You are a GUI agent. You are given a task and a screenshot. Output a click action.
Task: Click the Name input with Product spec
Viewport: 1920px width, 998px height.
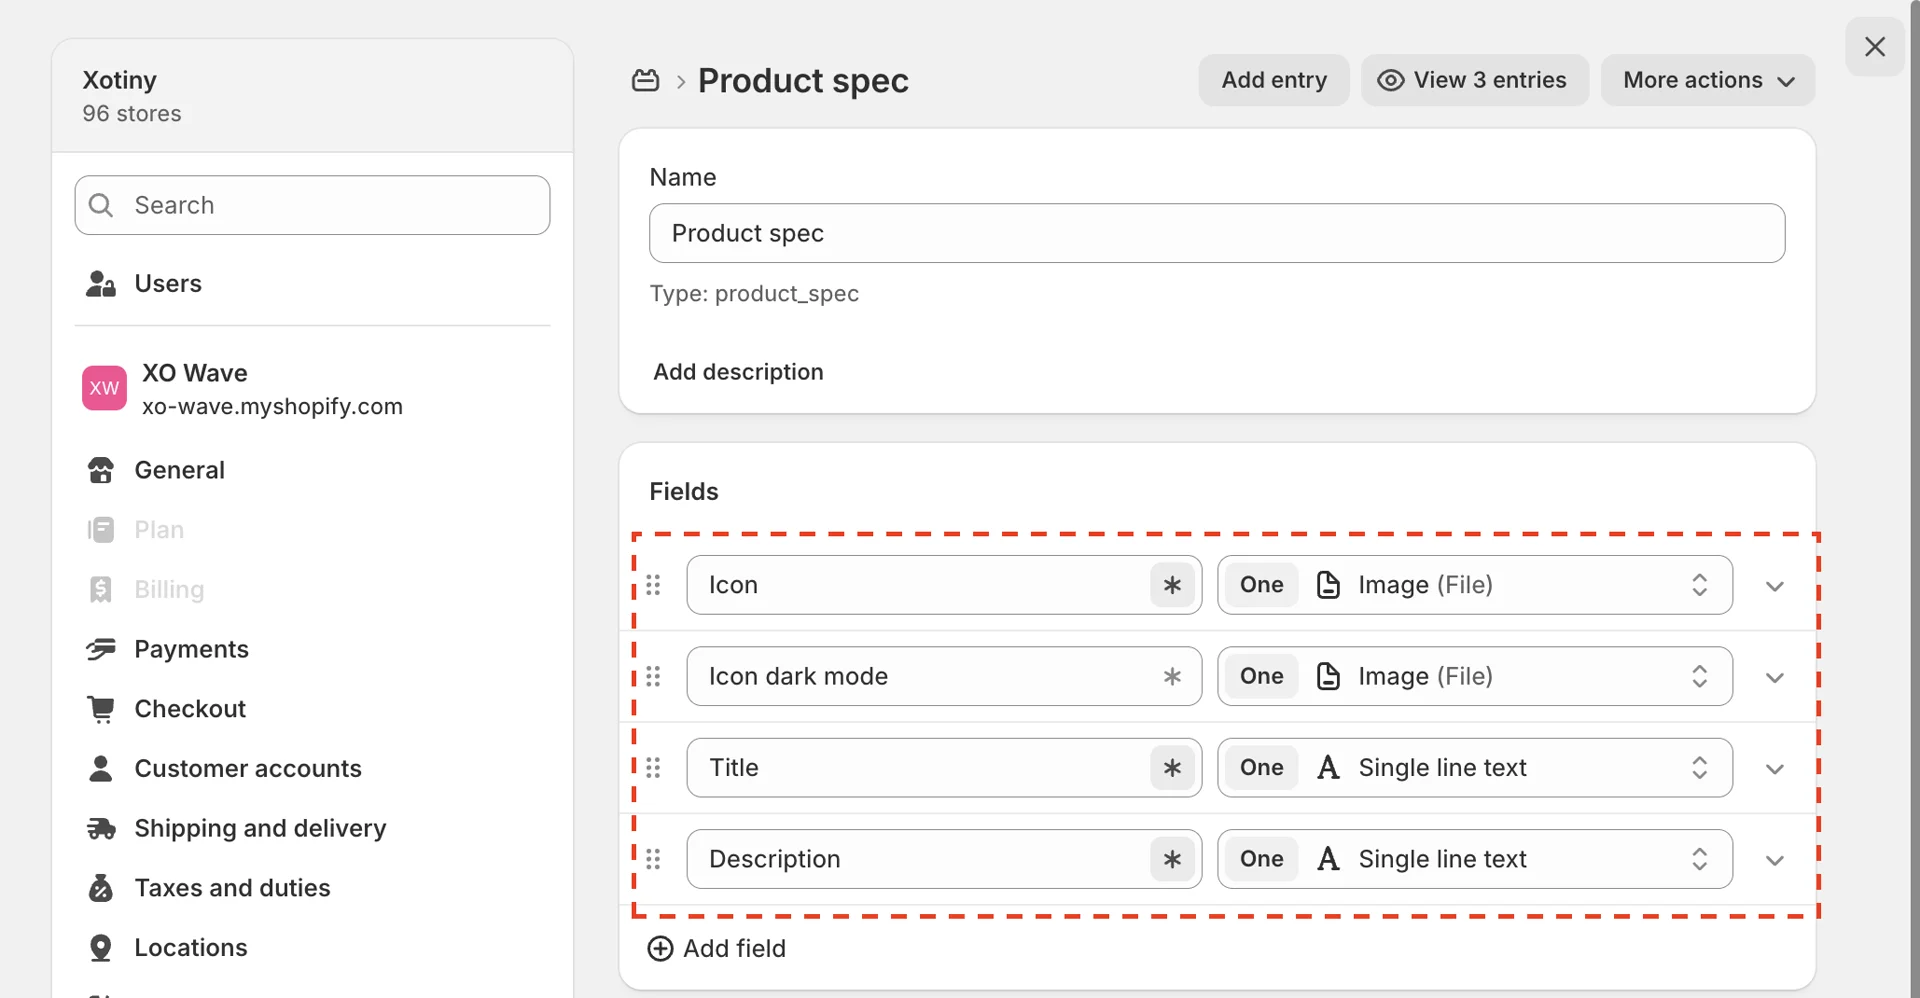tap(1217, 233)
